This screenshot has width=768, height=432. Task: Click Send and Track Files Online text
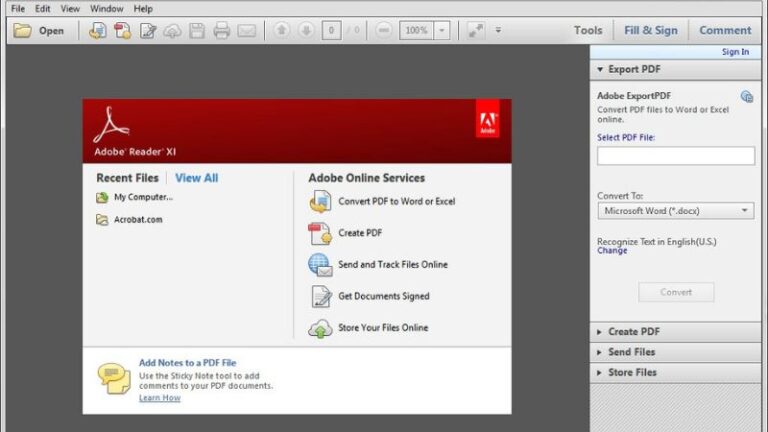coord(393,264)
